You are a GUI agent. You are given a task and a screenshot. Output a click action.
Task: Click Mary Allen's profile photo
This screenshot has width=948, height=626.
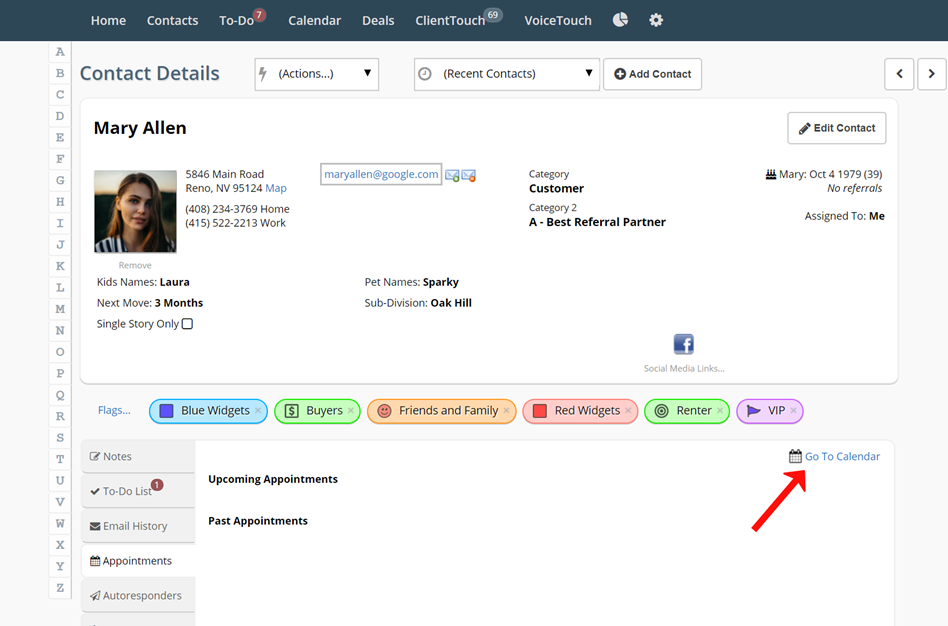click(135, 211)
